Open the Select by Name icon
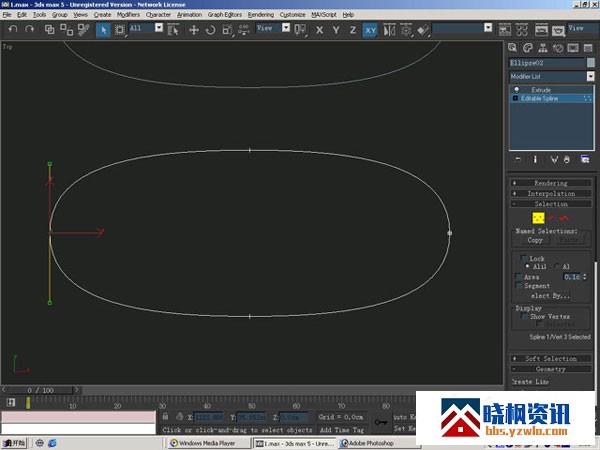 coord(173,29)
